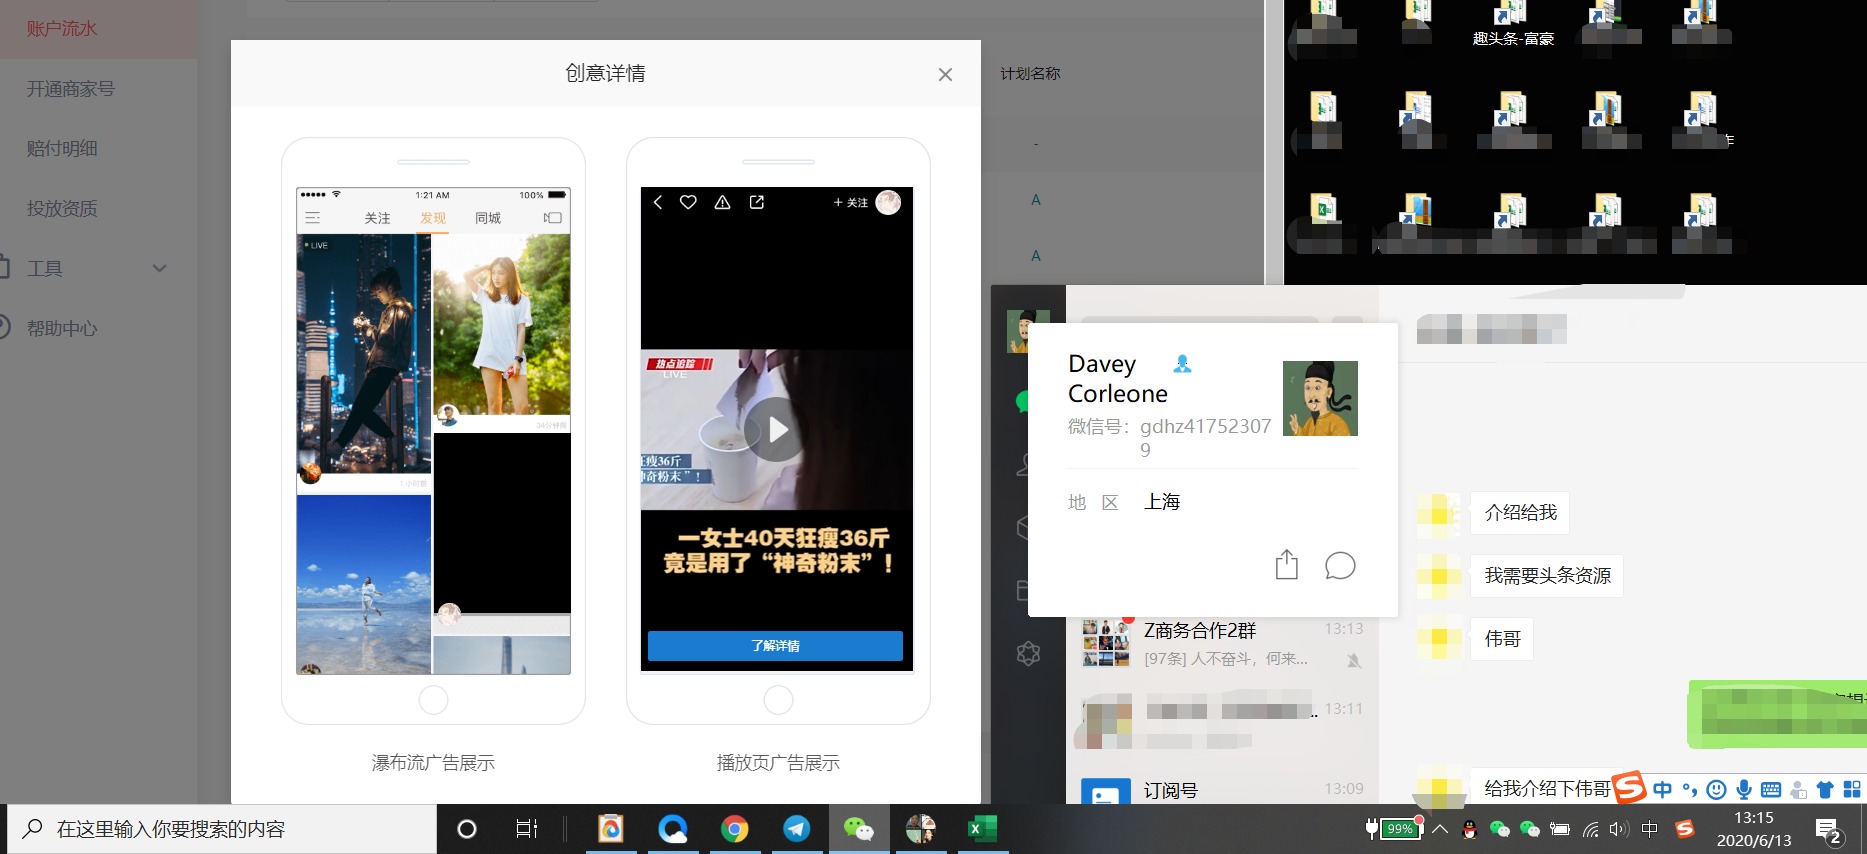1867x854 pixels.
Task: Open 帮助中心 in the sidebar
Action: (62, 328)
